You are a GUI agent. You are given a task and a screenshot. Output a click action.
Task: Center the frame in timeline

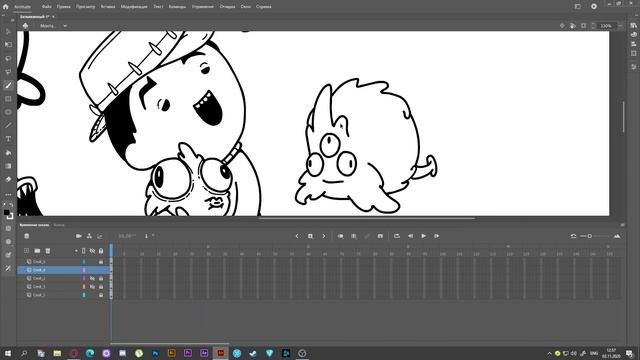pyautogui.click(x=380, y=236)
